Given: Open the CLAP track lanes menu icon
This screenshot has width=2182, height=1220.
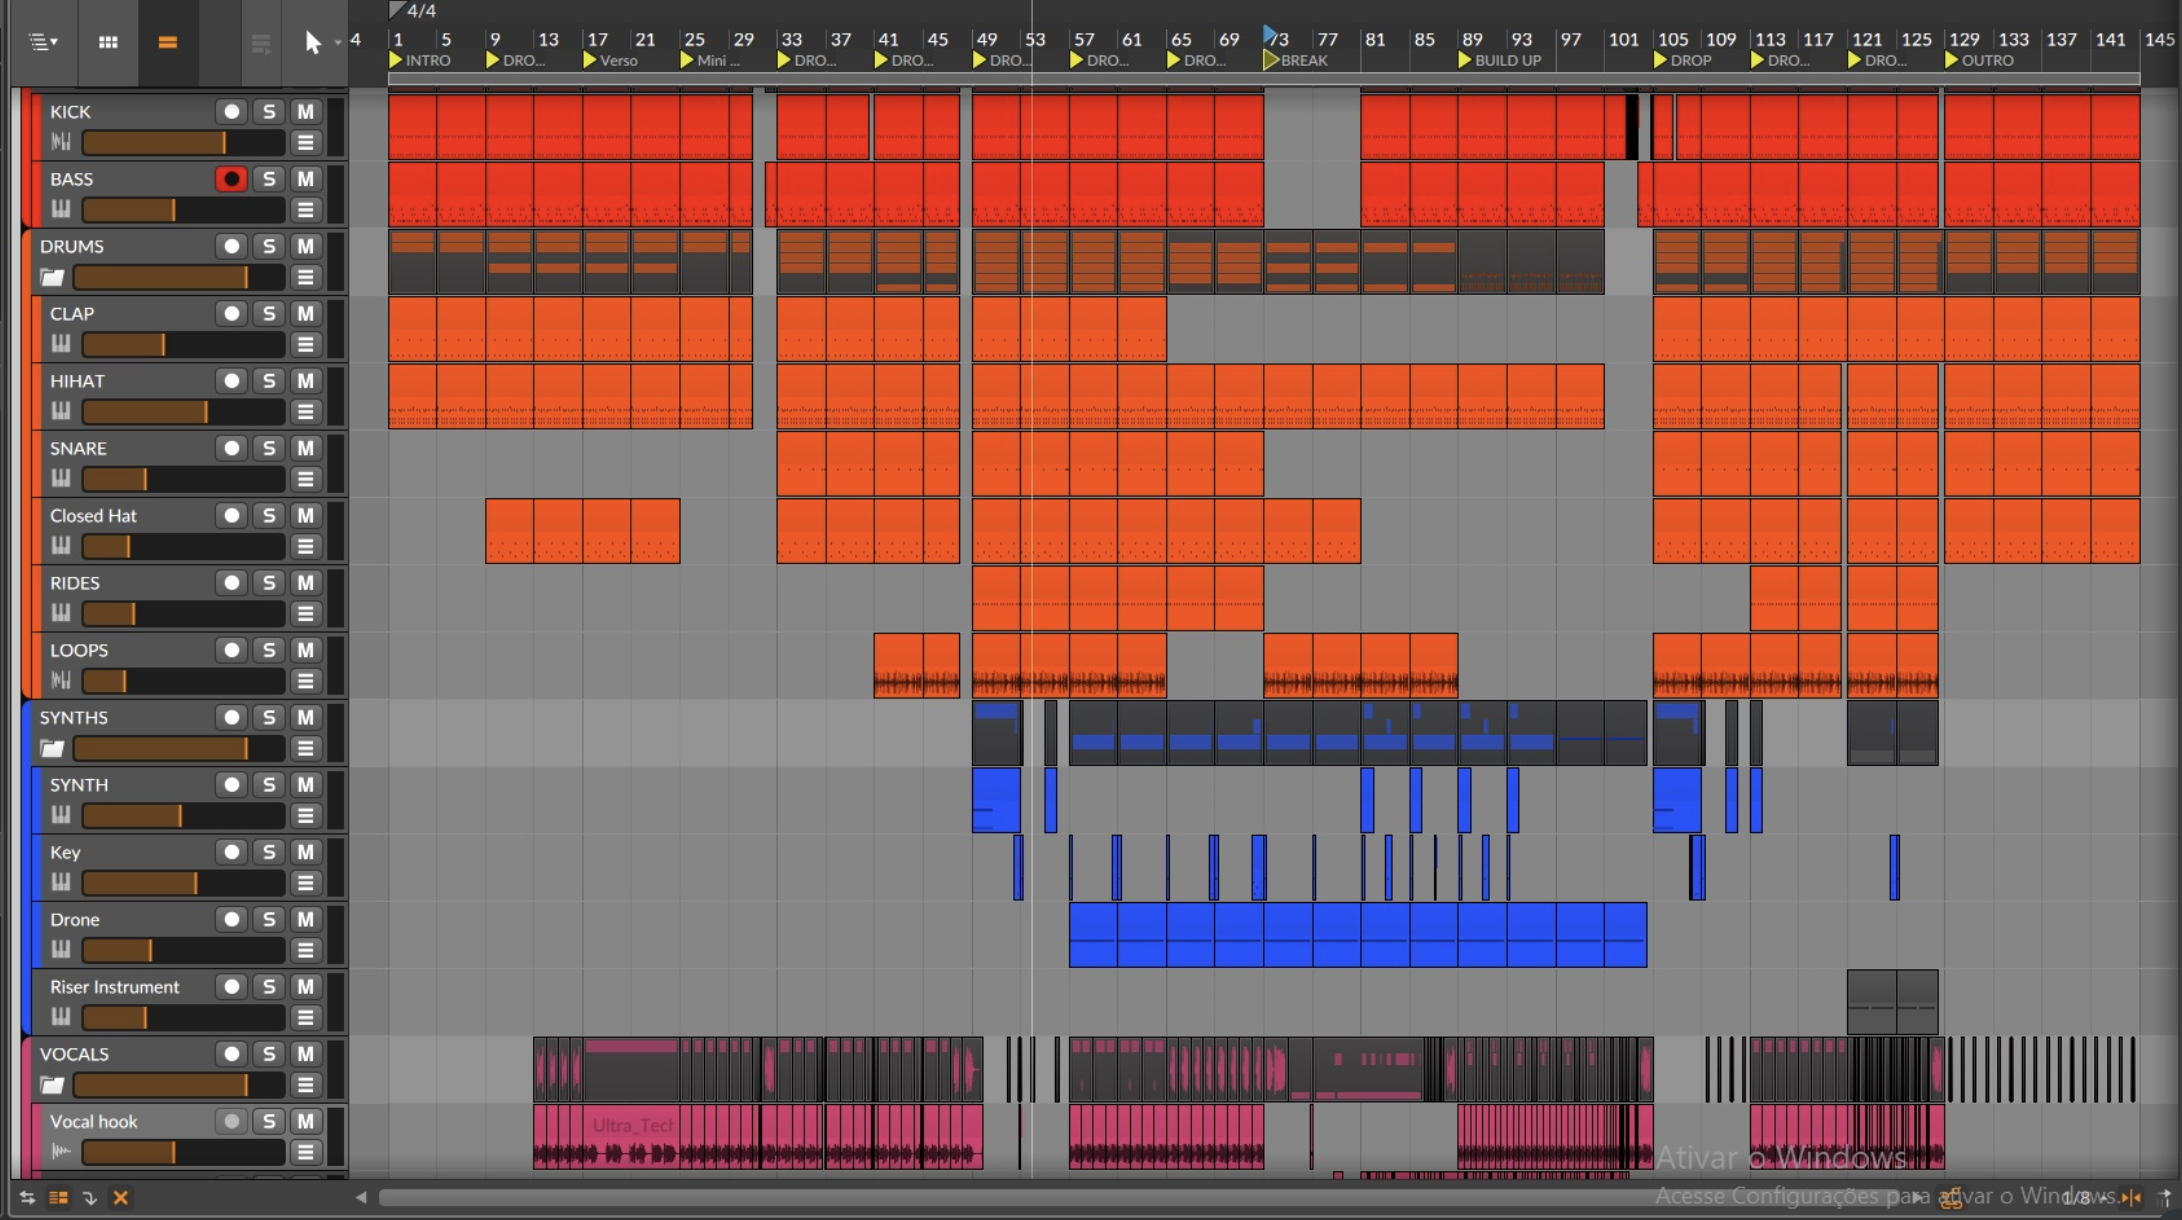Looking at the screenshot, I should pos(305,345).
